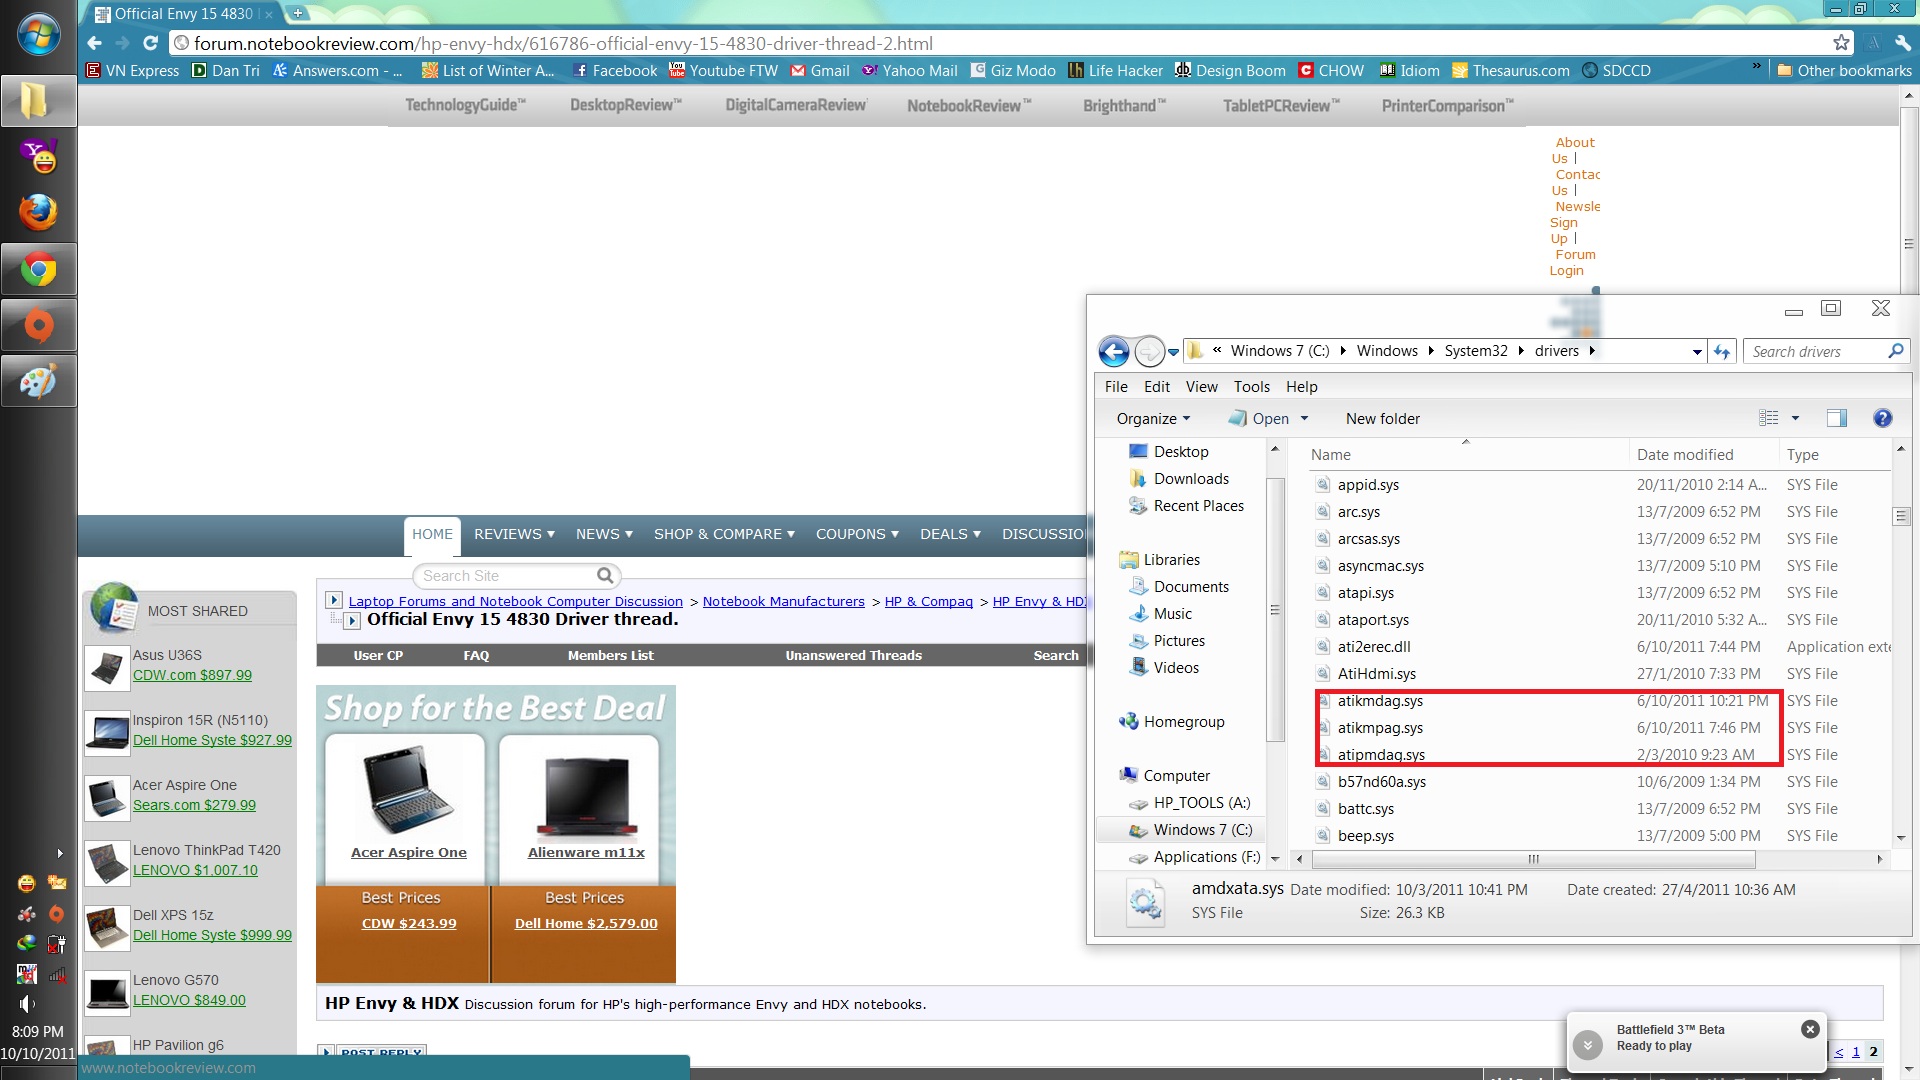This screenshot has width=1920, height=1080.
Task: Open Explorer help question mark
Action: point(1882,418)
